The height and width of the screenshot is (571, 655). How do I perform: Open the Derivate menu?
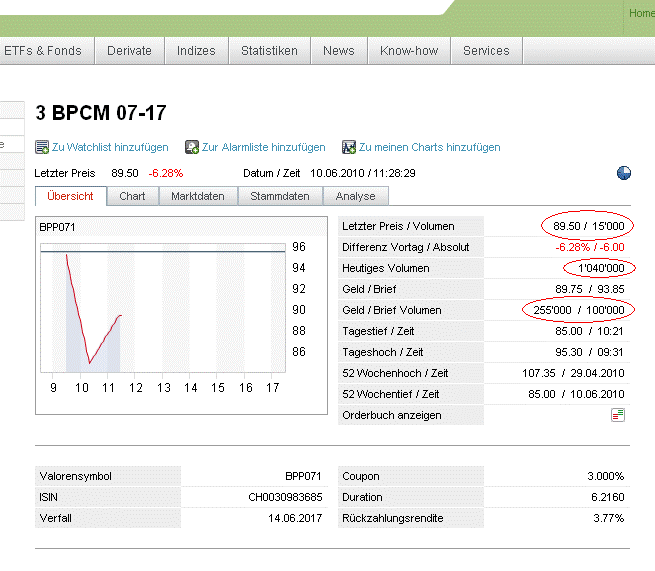pyautogui.click(x=130, y=51)
